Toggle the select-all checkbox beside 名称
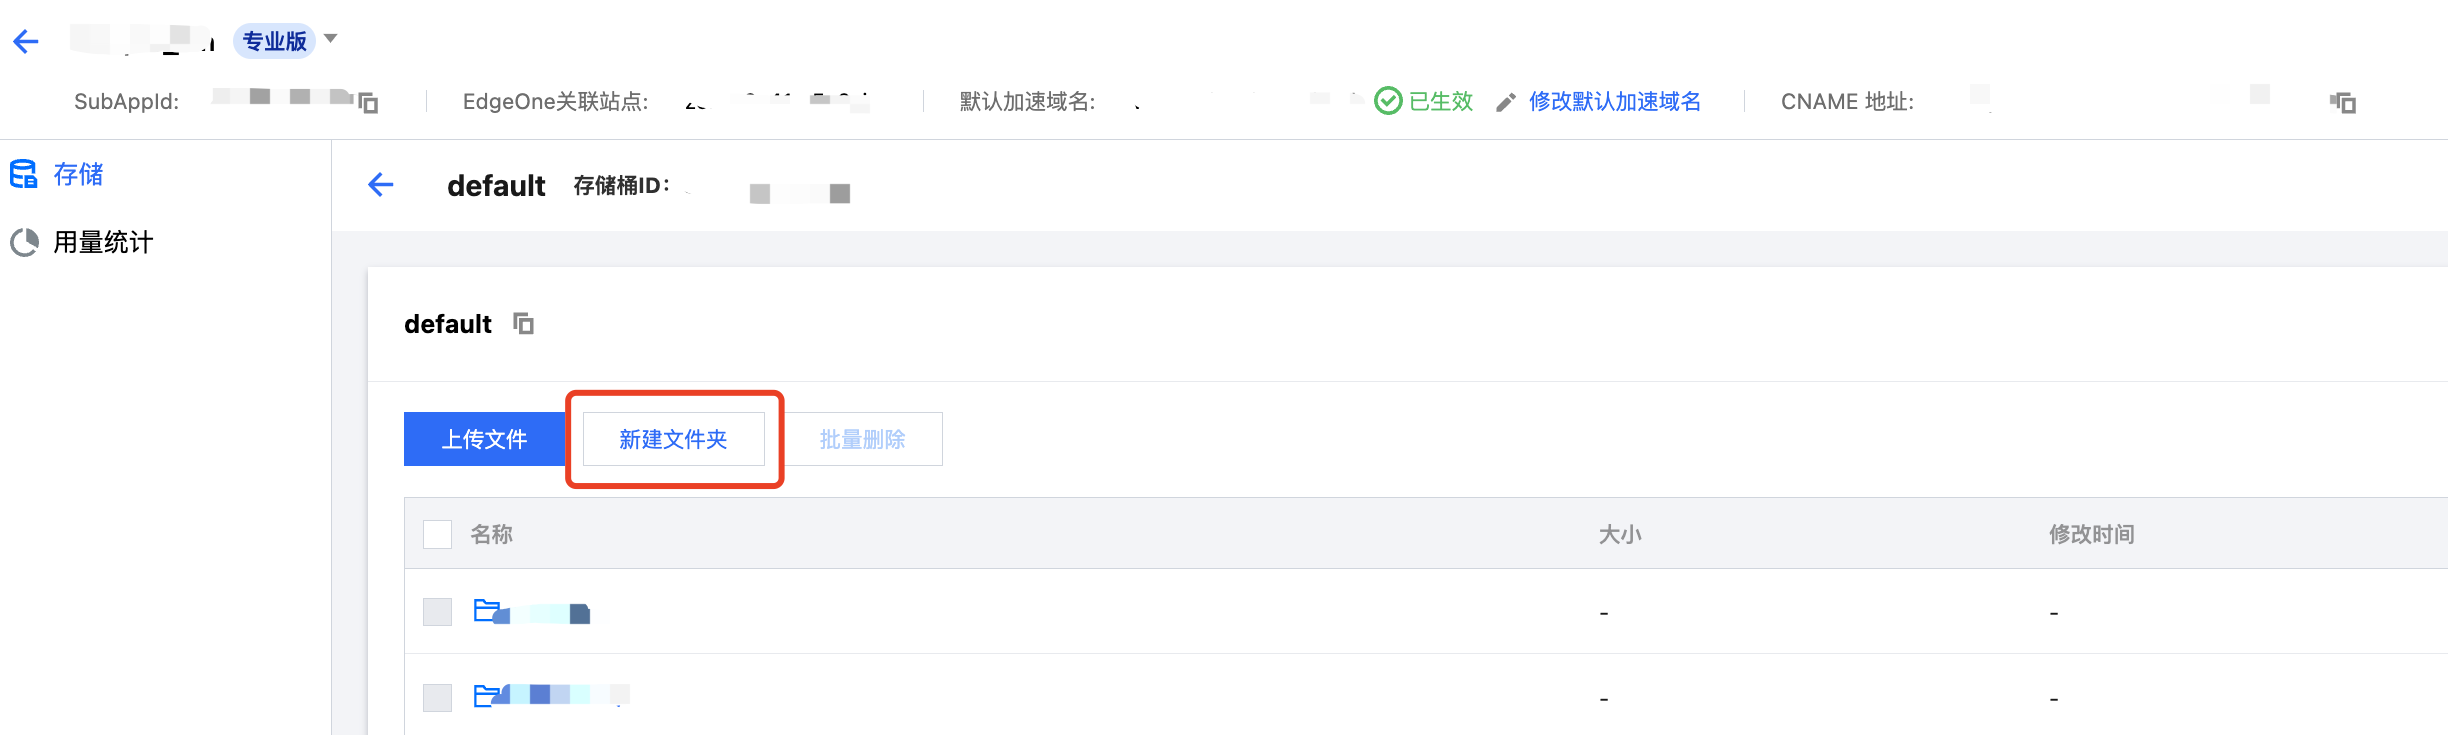The height and width of the screenshot is (735, 2448). 437,534
